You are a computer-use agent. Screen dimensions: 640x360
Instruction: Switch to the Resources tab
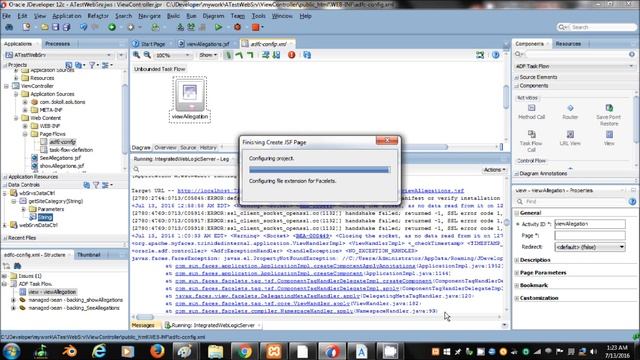tap(568, 44)
